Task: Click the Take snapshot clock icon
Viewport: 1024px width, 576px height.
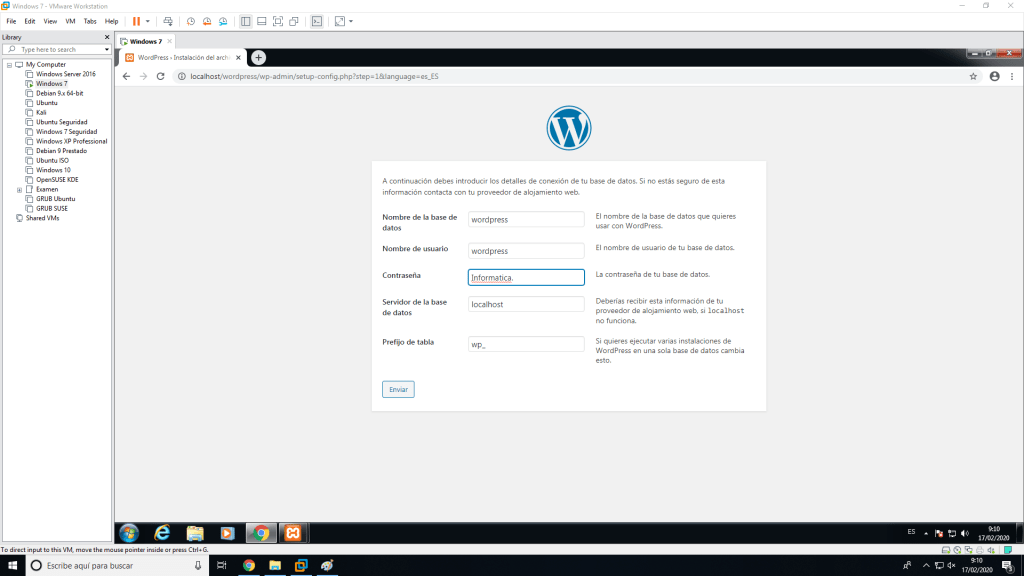Action: 190,21
